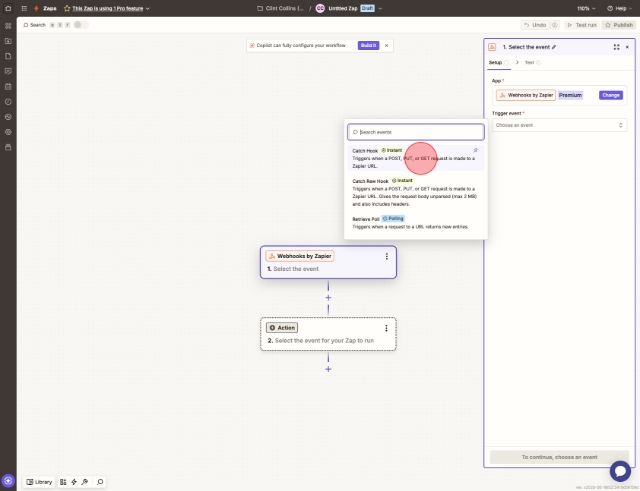The height and width of the screenshot is (491, 640).
Task: Pin the Catch Hook event
Action: coord(476,150)
